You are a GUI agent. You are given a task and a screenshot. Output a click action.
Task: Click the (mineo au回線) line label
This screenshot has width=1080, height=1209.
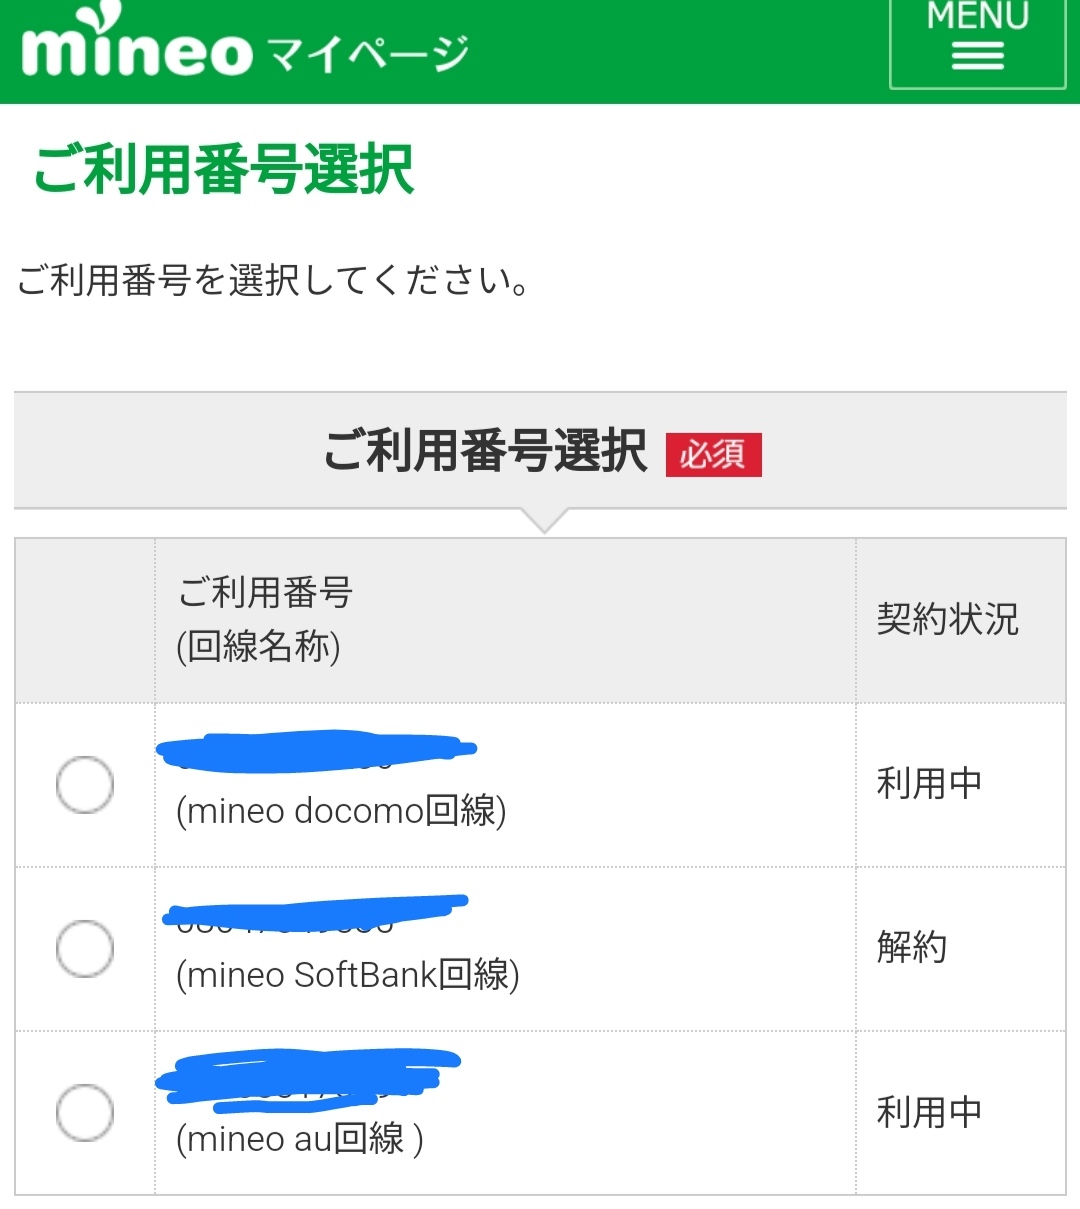(299, 1139)
